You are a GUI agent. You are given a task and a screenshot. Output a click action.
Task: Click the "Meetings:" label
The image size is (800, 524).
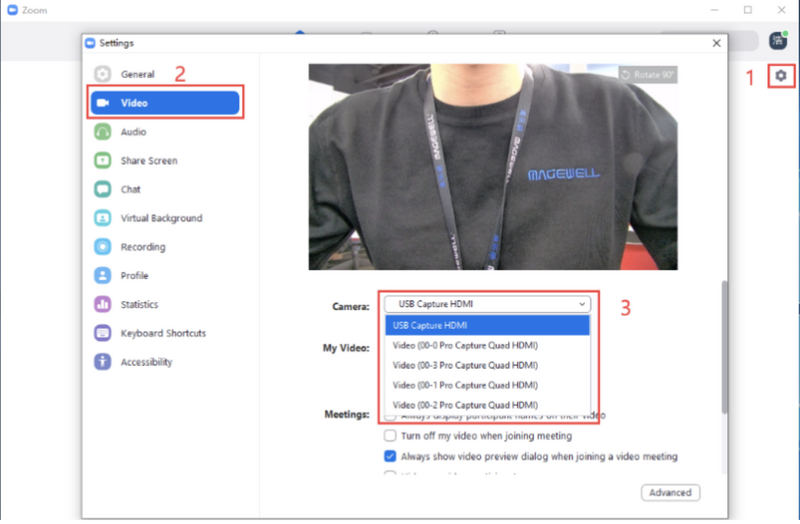(347, 414)
